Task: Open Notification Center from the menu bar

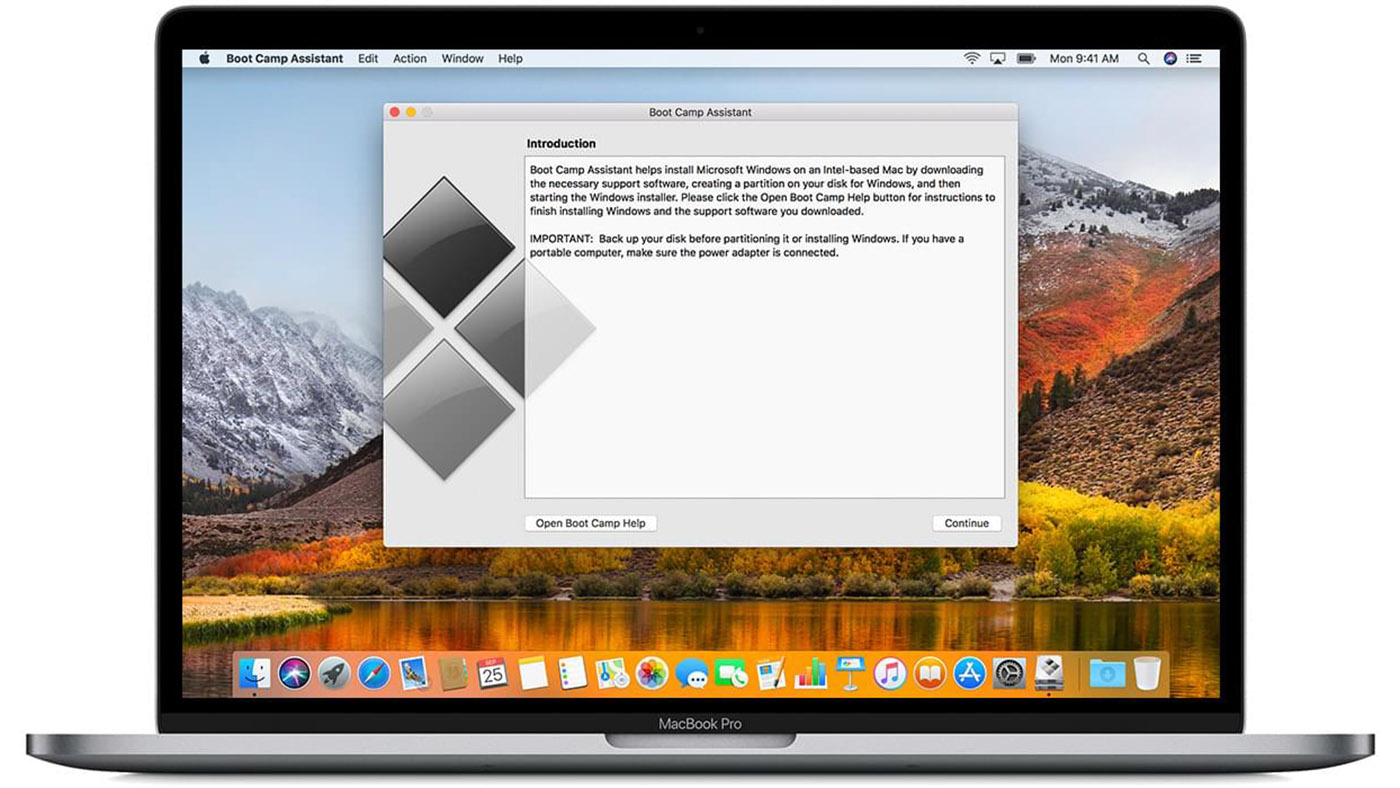Action: click(x=1194, y=58)
